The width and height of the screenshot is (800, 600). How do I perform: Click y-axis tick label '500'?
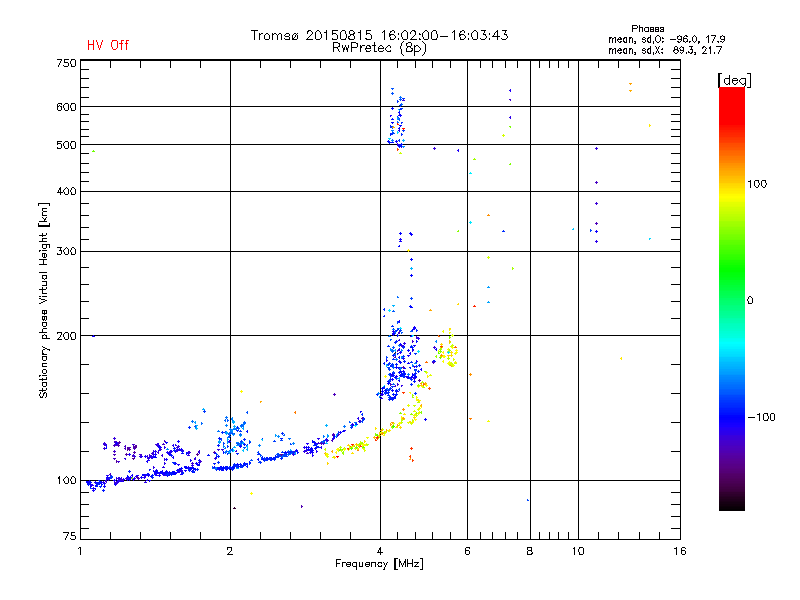tap(66, 145)
